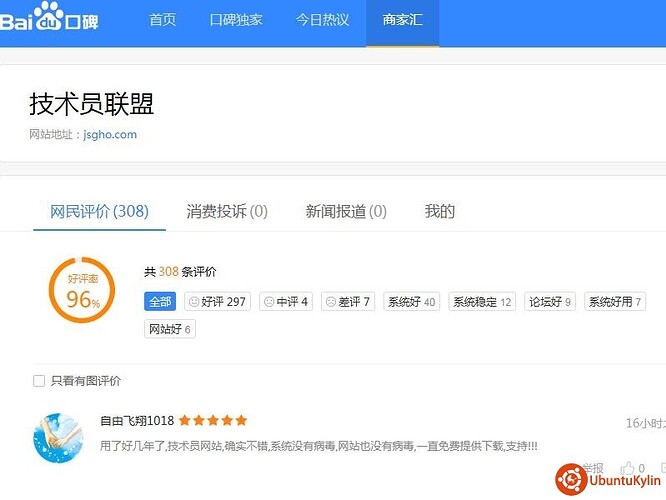Open the jsgho.com website link

pyautogui.click(x=110, y=135)
